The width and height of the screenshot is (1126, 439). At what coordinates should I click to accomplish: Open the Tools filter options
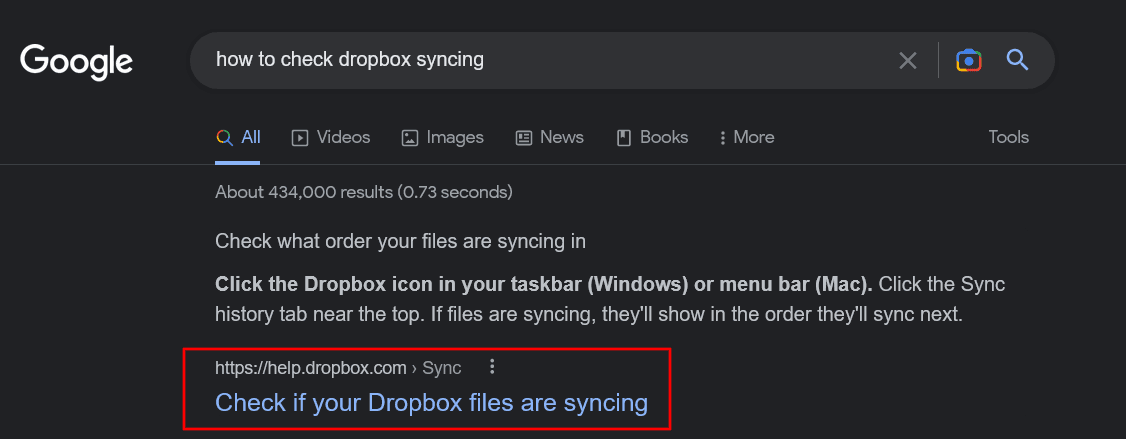point(1008,138)
